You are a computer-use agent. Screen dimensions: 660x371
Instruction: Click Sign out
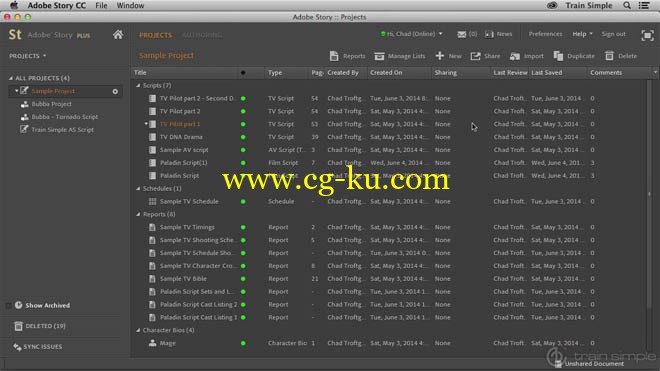613,34
